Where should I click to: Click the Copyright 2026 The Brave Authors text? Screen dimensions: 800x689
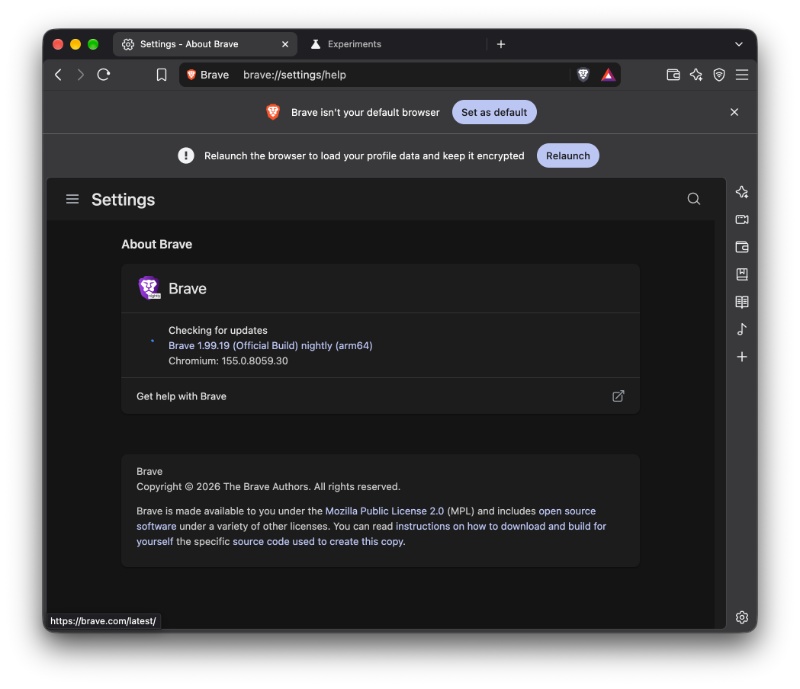tap(268, 487)
